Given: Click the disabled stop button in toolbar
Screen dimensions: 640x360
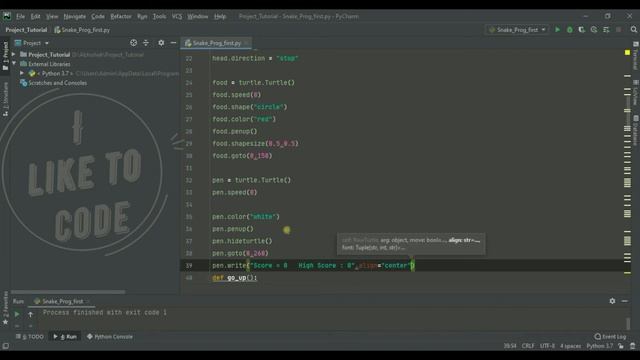Looking at the screenshot, I should coord(619,30).
